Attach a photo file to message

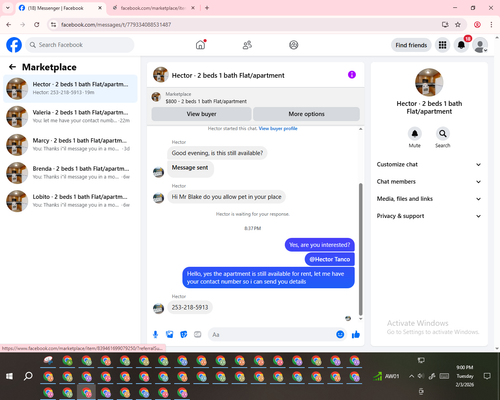(x=170, y=334)
